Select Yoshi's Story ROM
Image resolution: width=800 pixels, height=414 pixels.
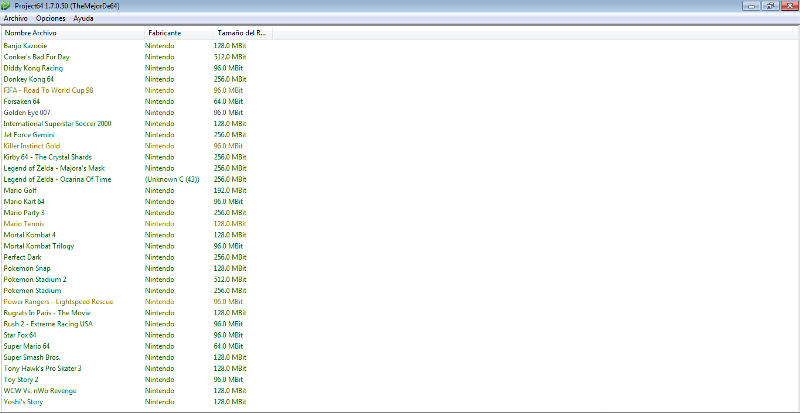(x=23, y=402)
